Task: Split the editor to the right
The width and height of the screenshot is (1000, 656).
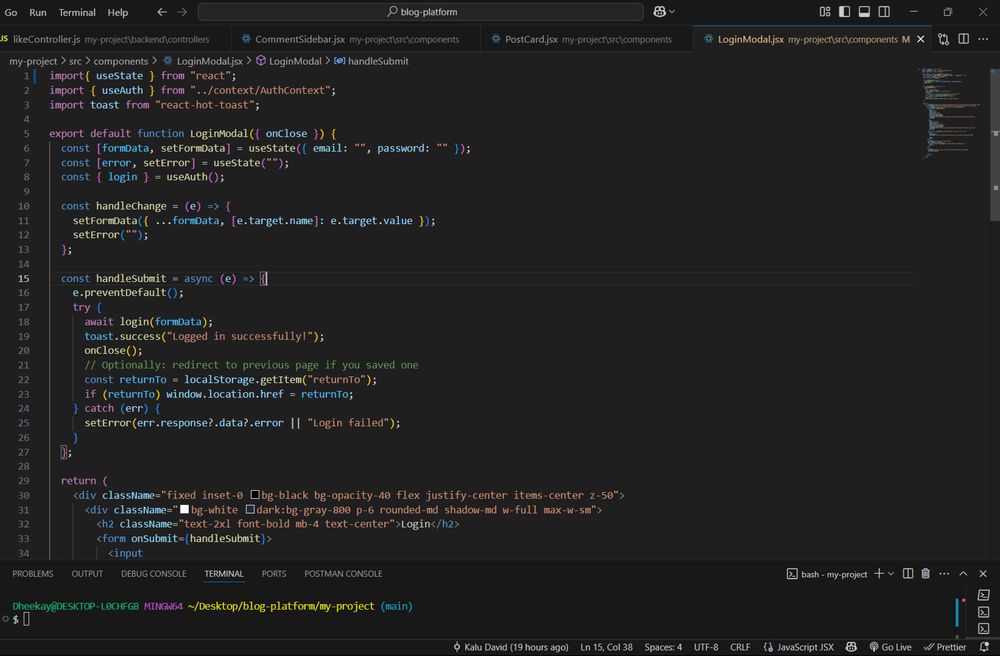Action: click(x=964, y=39)
